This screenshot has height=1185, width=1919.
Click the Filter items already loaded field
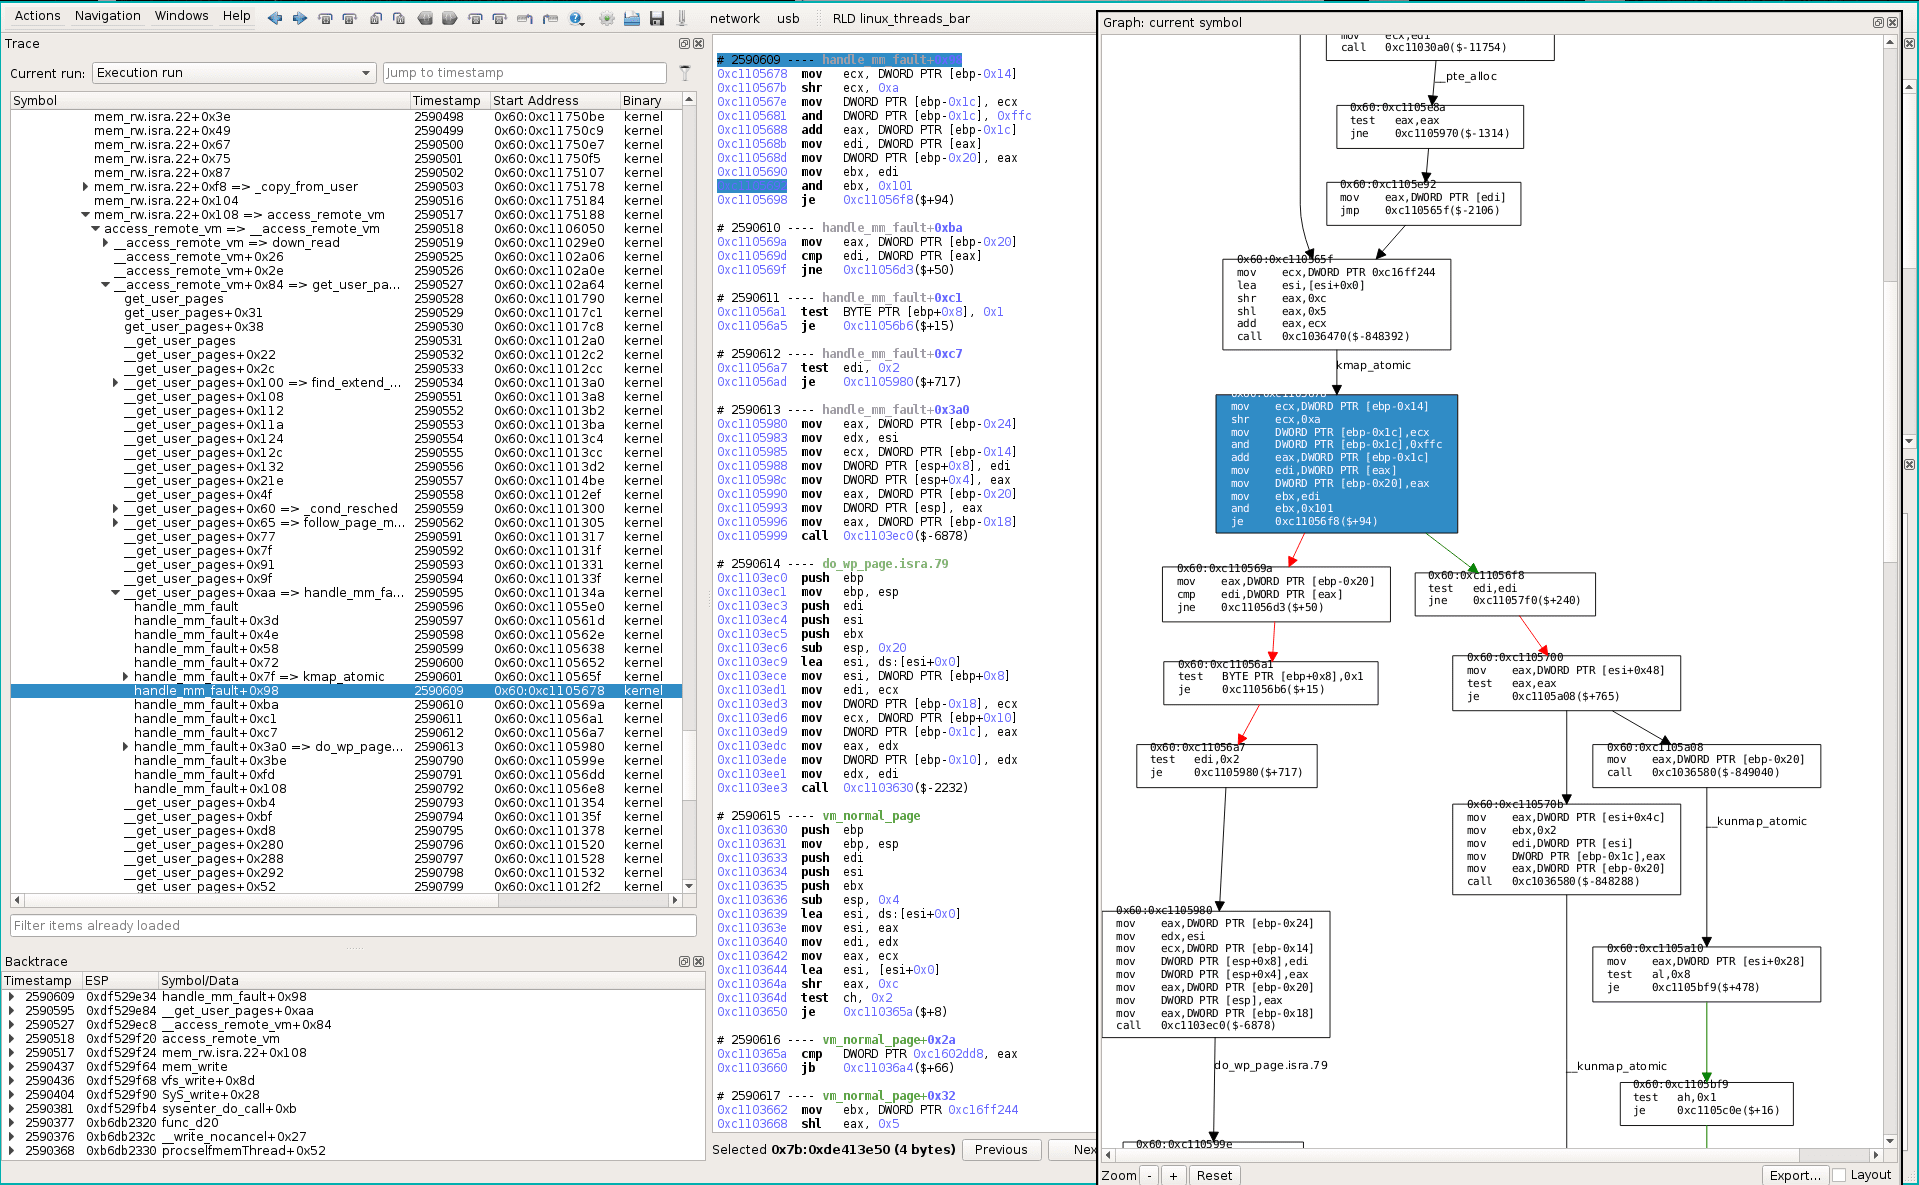click(x=352, y=925)
